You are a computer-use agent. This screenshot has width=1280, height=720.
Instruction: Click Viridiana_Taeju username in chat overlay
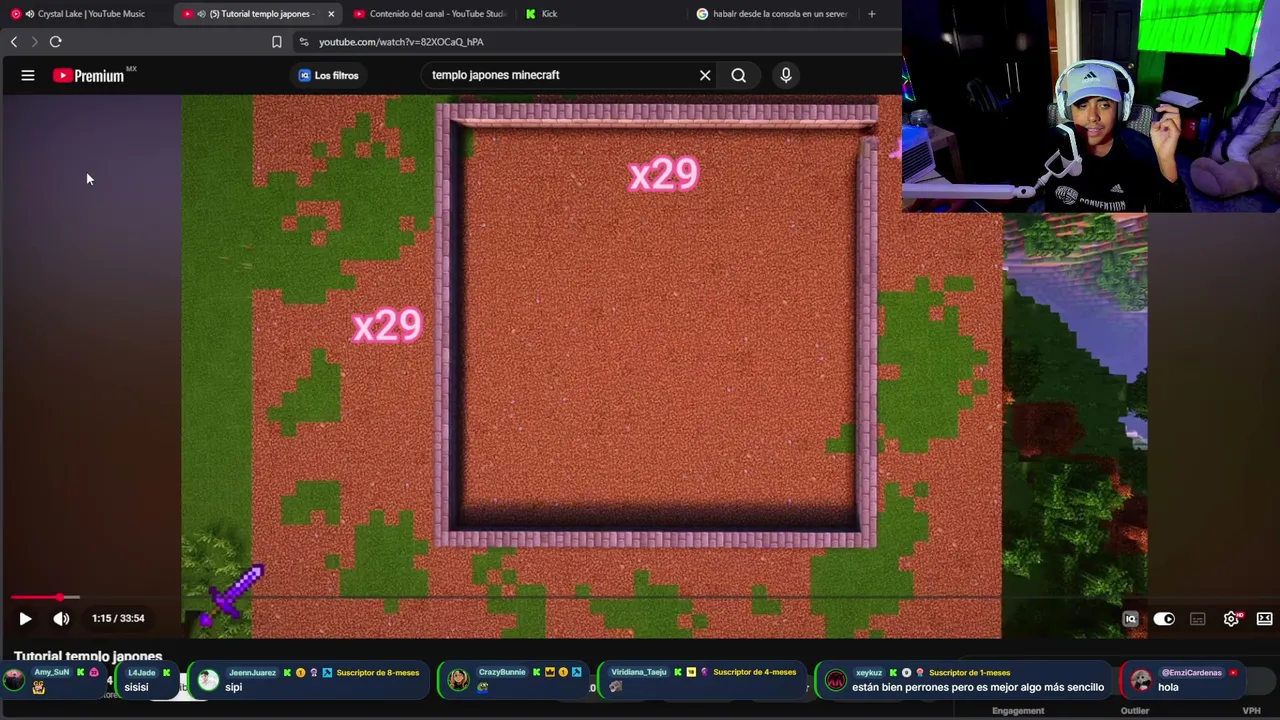pos(639,673)
